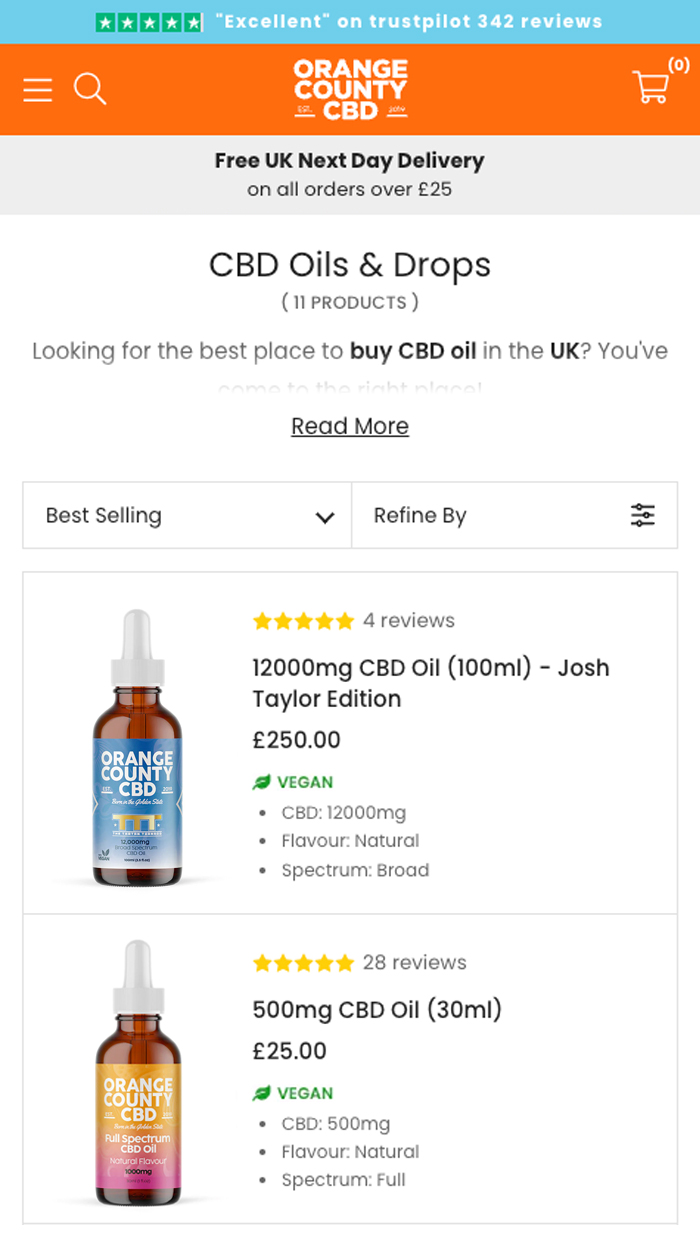Click the Trustpilot five-star rating badge
Screen dimensions: 700x1244
[149, 22]
